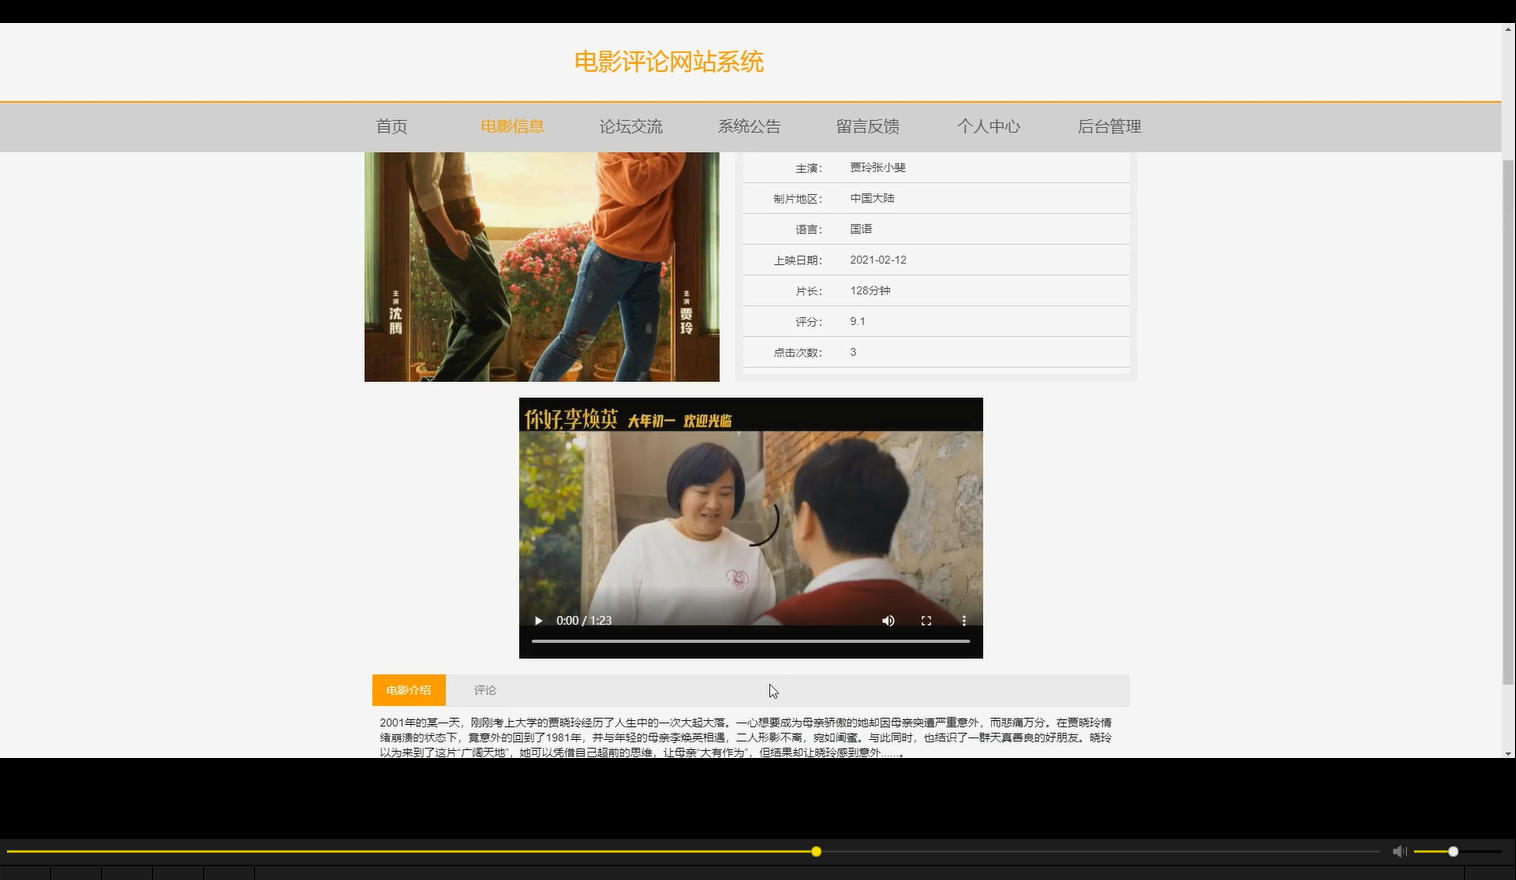Click the trailer's seek progress bar
Image resolution: width=1516 pixels, height=880 pixels.
[750, 640]
